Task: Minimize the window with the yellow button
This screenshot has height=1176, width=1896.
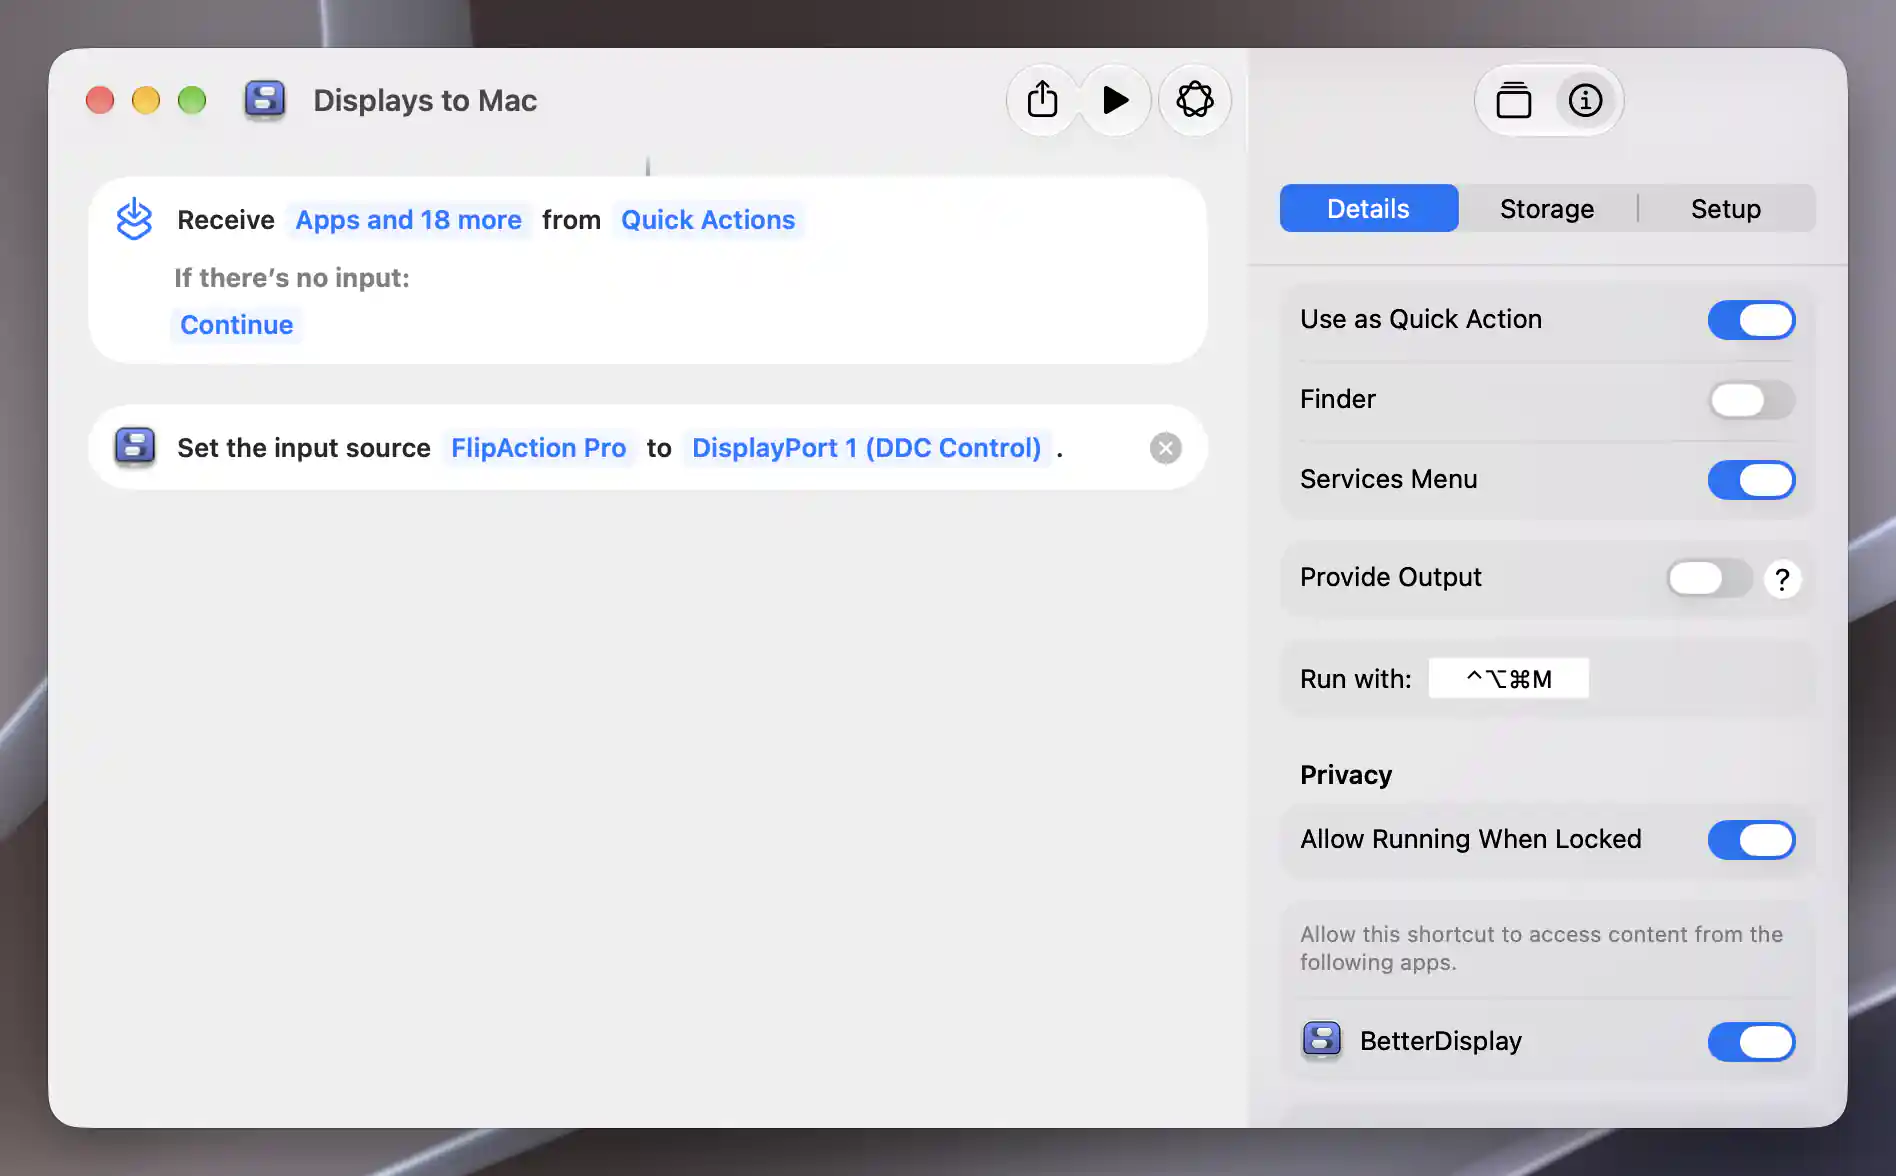Action: (x=146, y=100)
